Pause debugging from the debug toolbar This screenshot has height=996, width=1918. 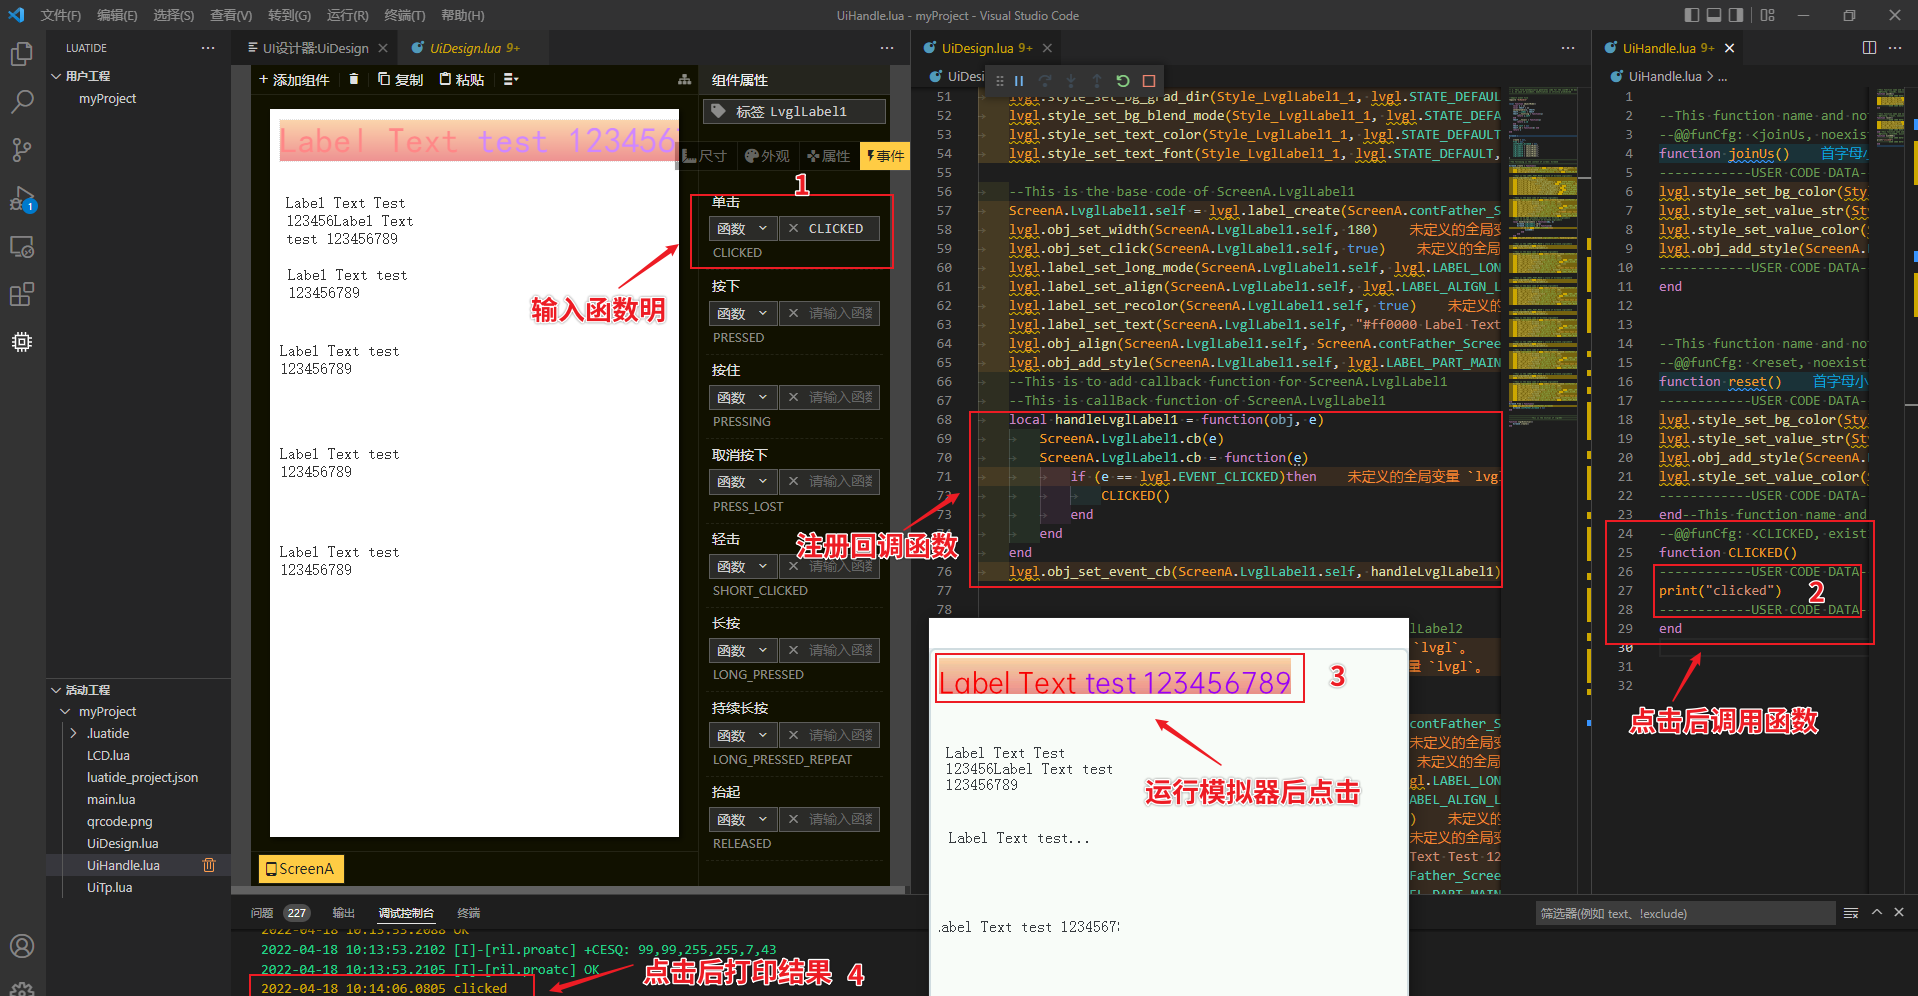[1019, 81]
